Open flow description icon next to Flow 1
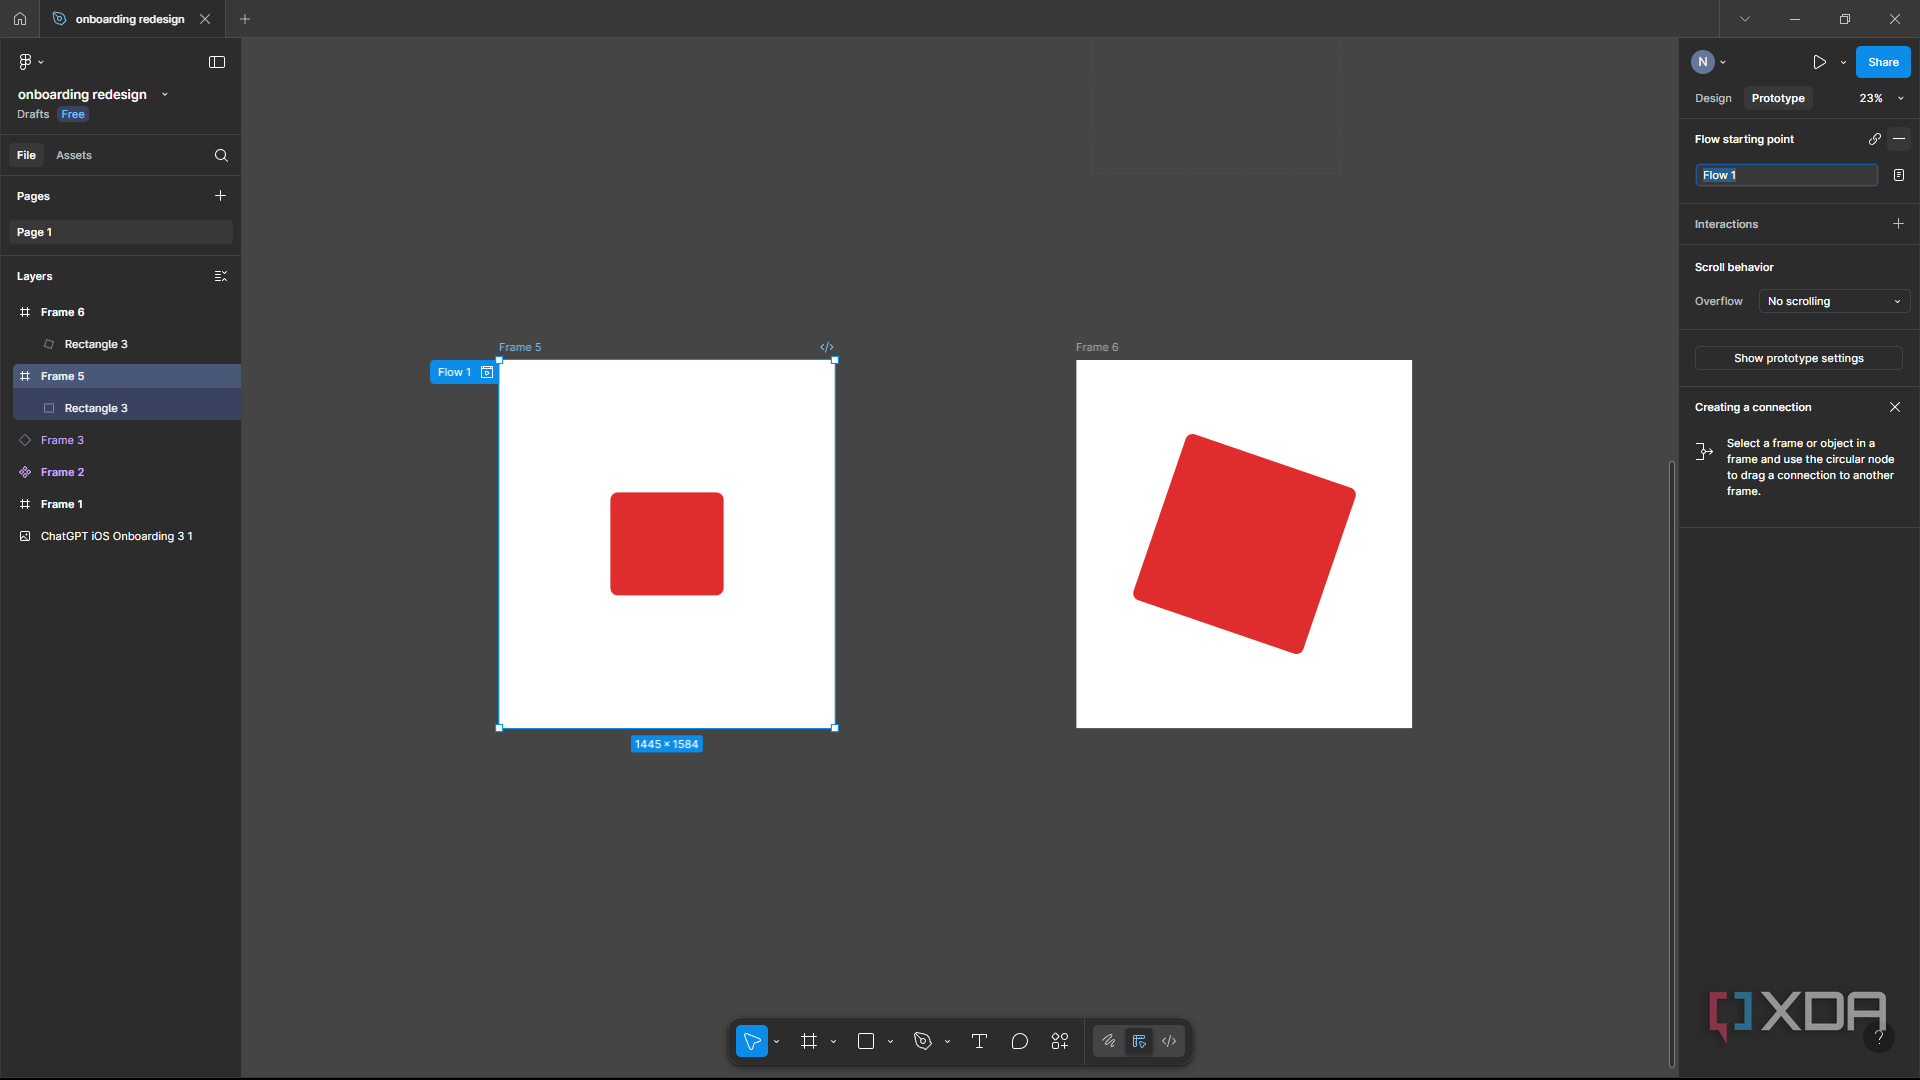This screenshot has width=1920, height=1080. pos(1899,175)
